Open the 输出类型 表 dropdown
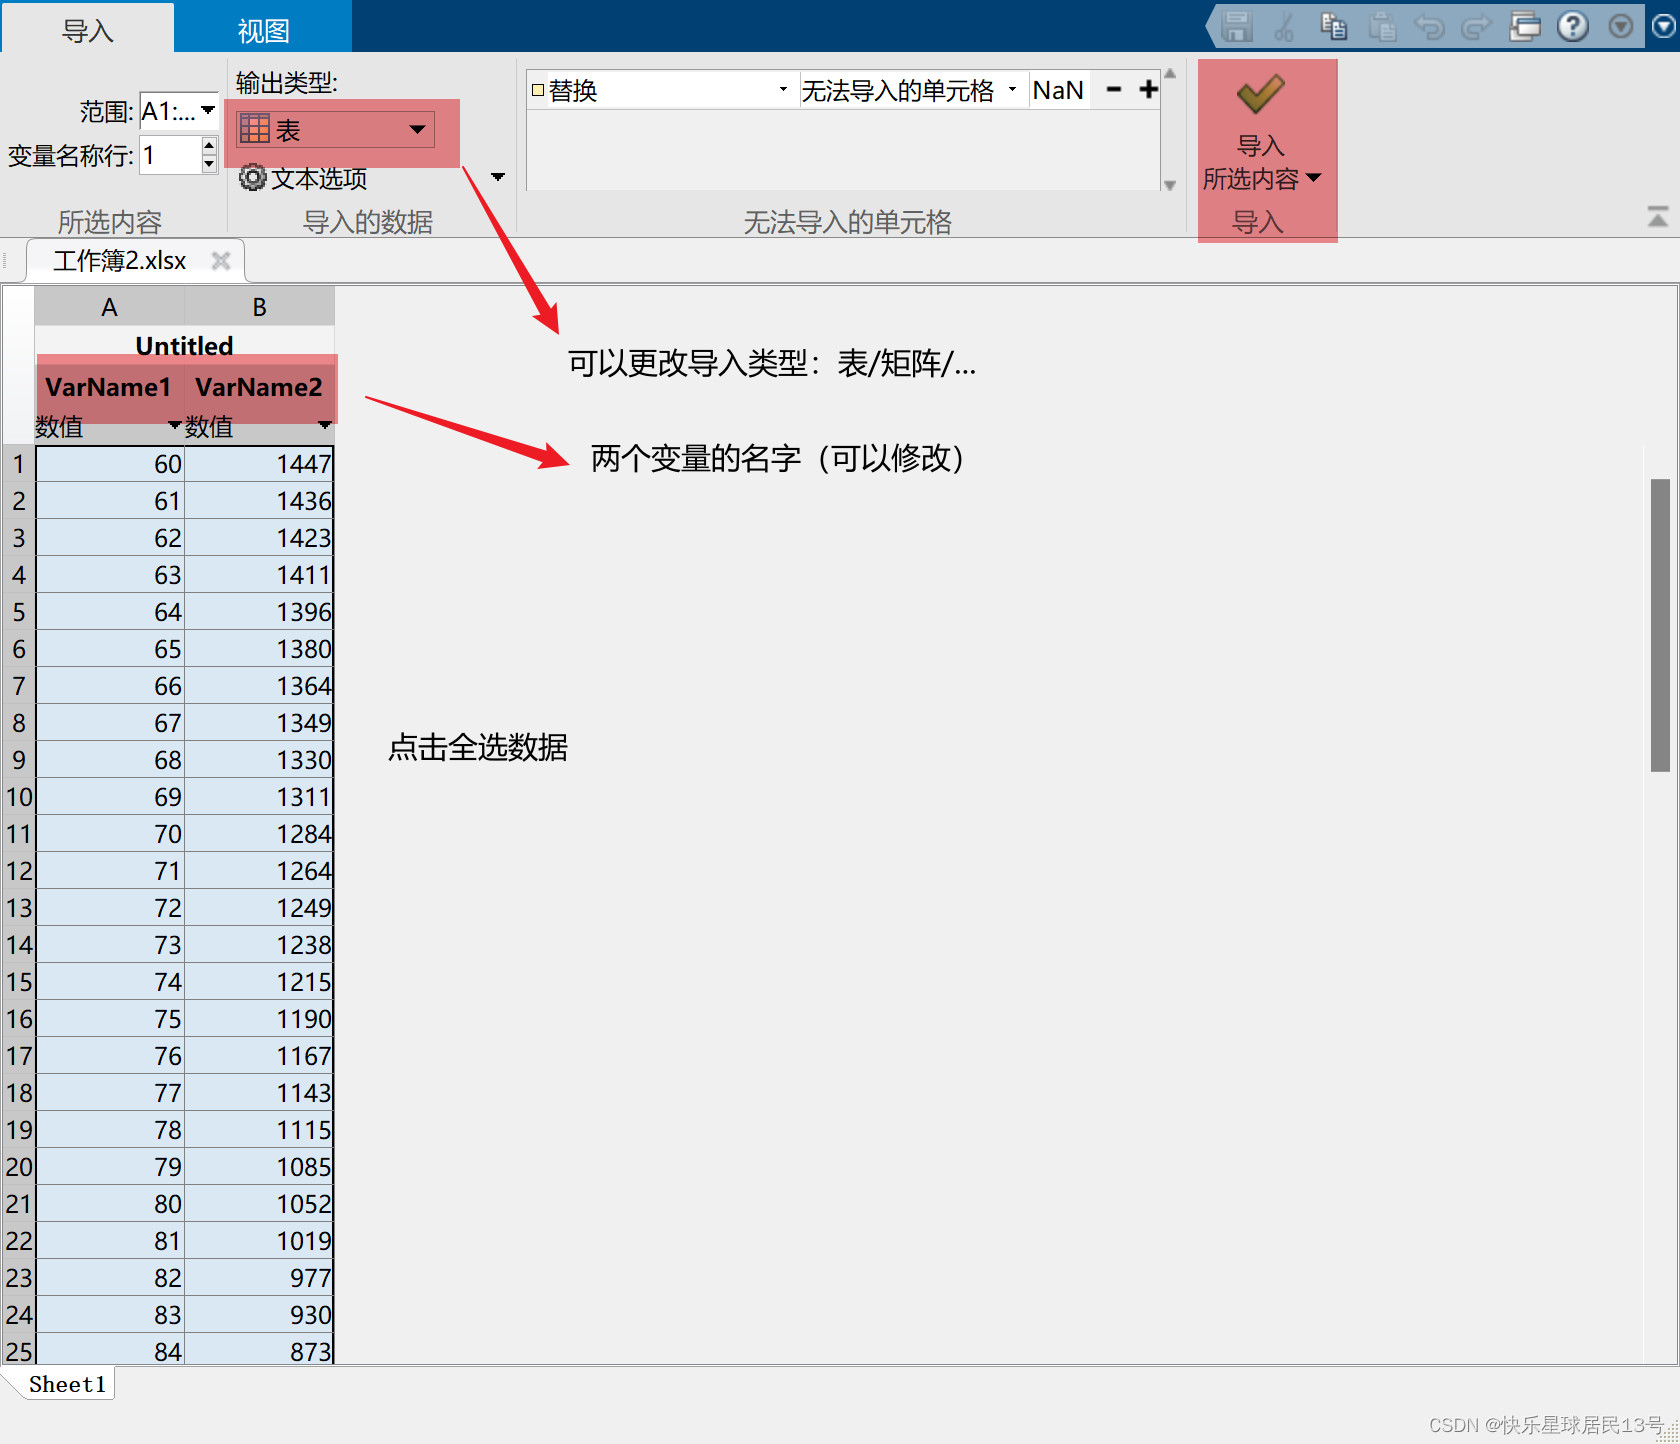 pyautogui.click(x=335, y=129)
